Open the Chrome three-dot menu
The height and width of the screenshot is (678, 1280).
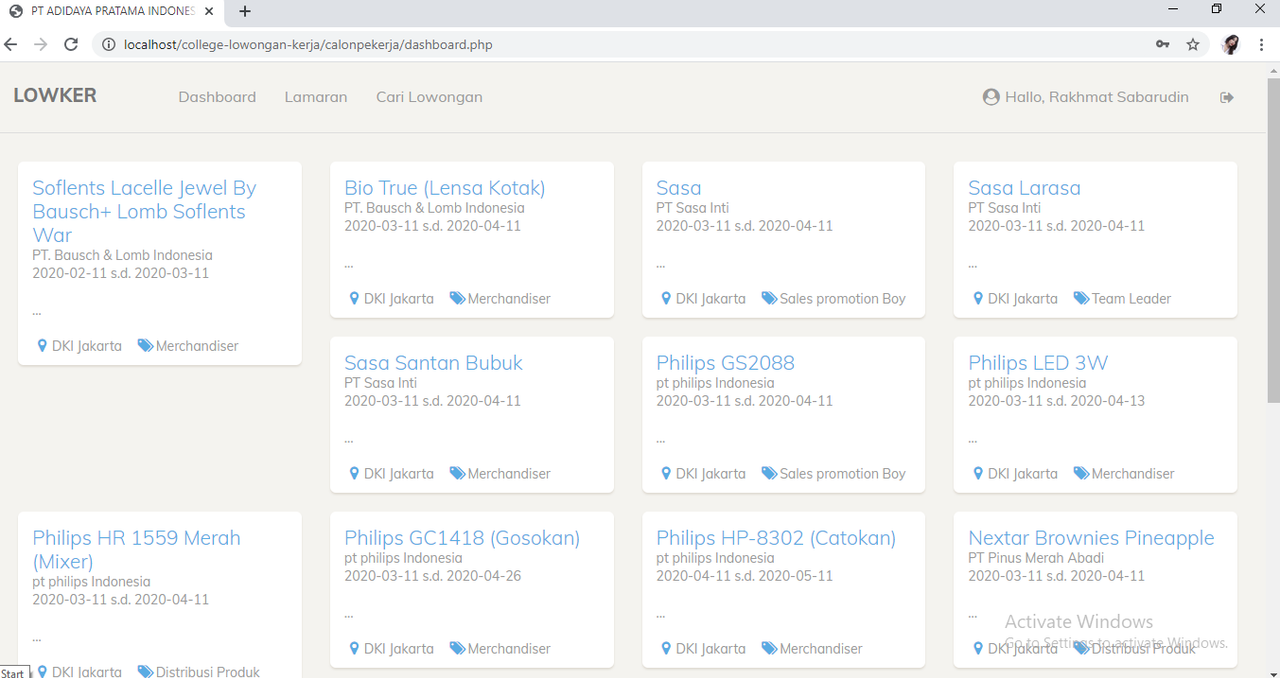[x=1262, y=44]
